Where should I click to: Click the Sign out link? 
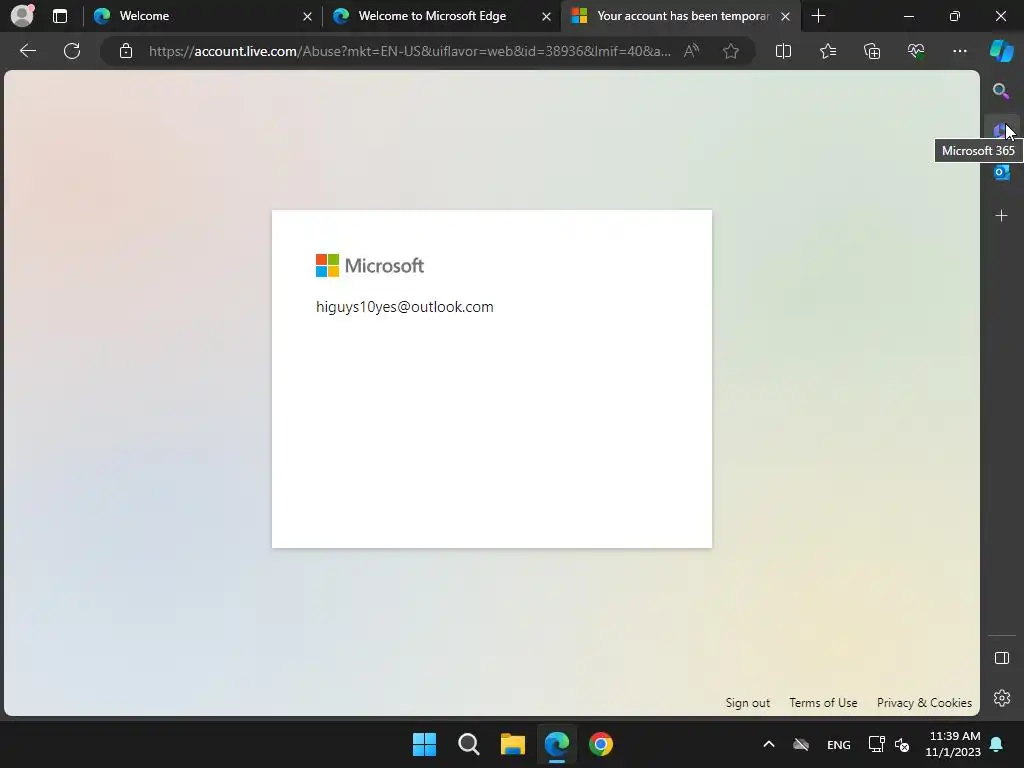click(x=748, y=703)
